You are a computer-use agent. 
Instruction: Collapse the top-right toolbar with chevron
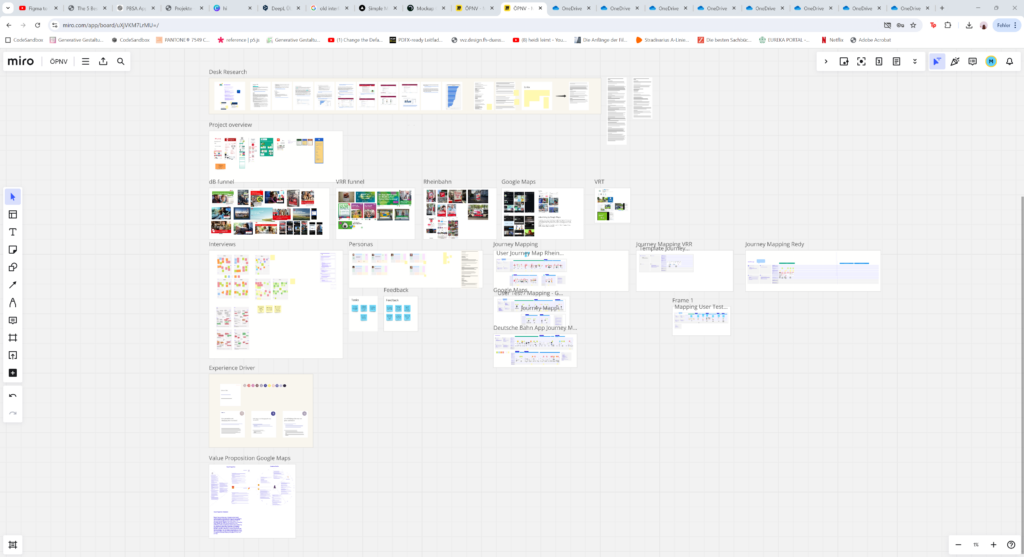825,61
